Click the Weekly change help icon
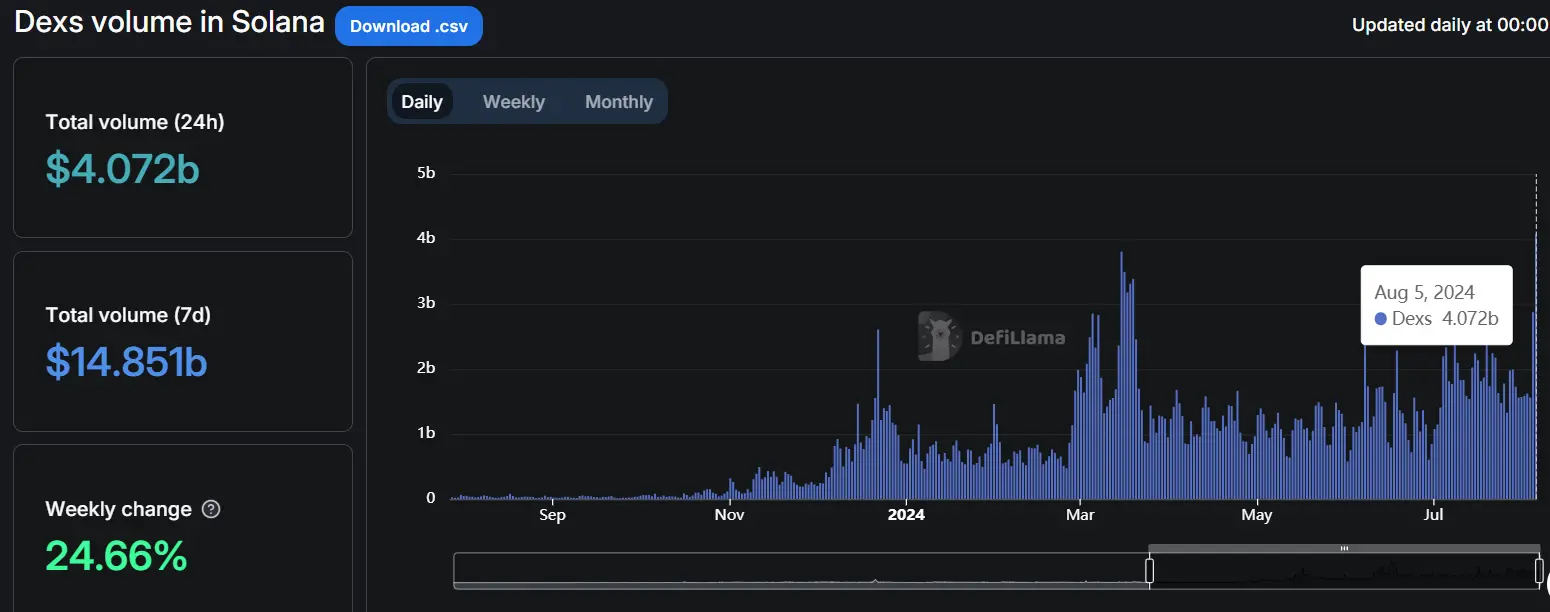The width and height of the screenshot is (1550, 612). pyautogui.click(x=211, y=509)
